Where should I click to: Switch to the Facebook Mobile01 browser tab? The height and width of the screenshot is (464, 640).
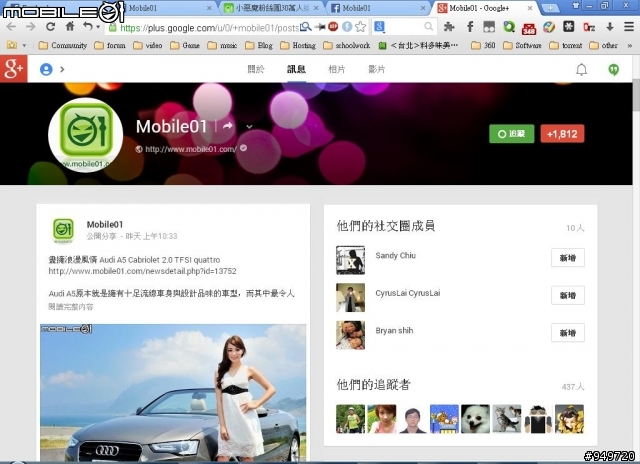378,8
